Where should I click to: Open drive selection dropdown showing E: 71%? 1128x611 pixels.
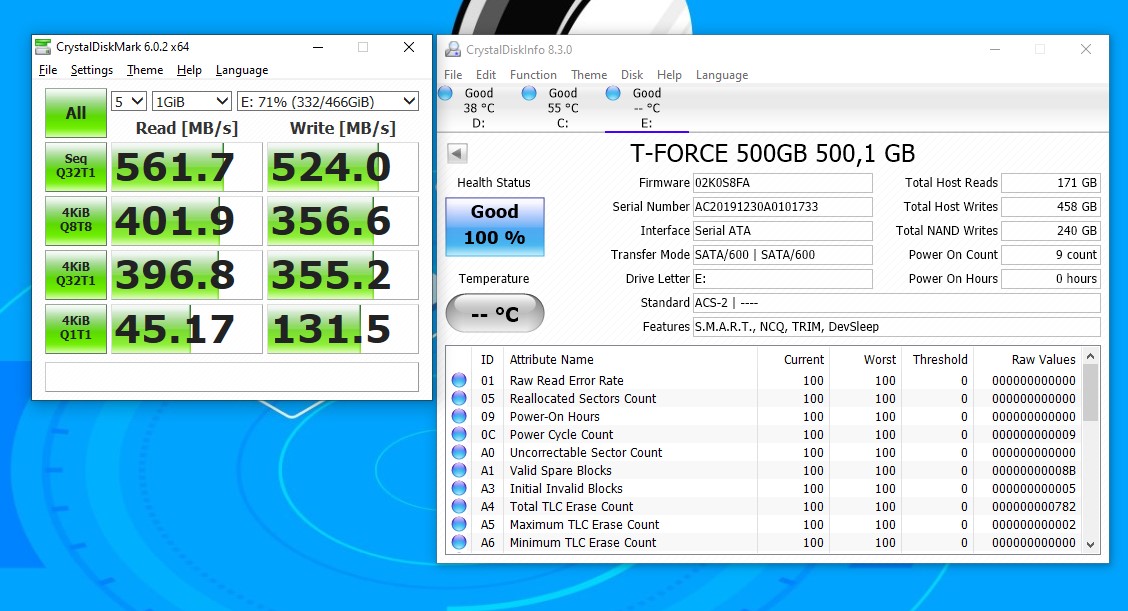point(328,101)
